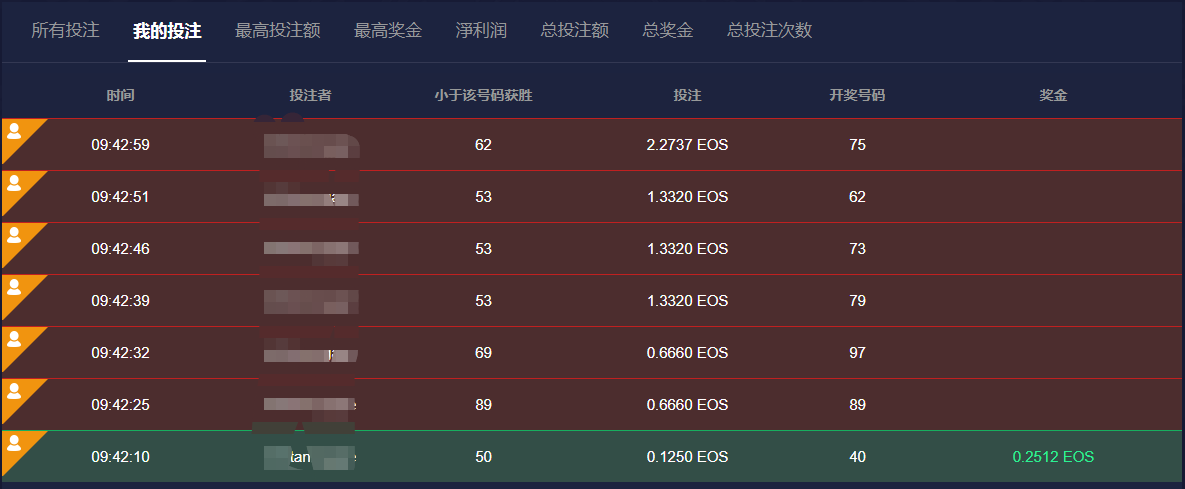1185x489 pixels.
Task: Select the 我的投注 tab
Action: 167,31
